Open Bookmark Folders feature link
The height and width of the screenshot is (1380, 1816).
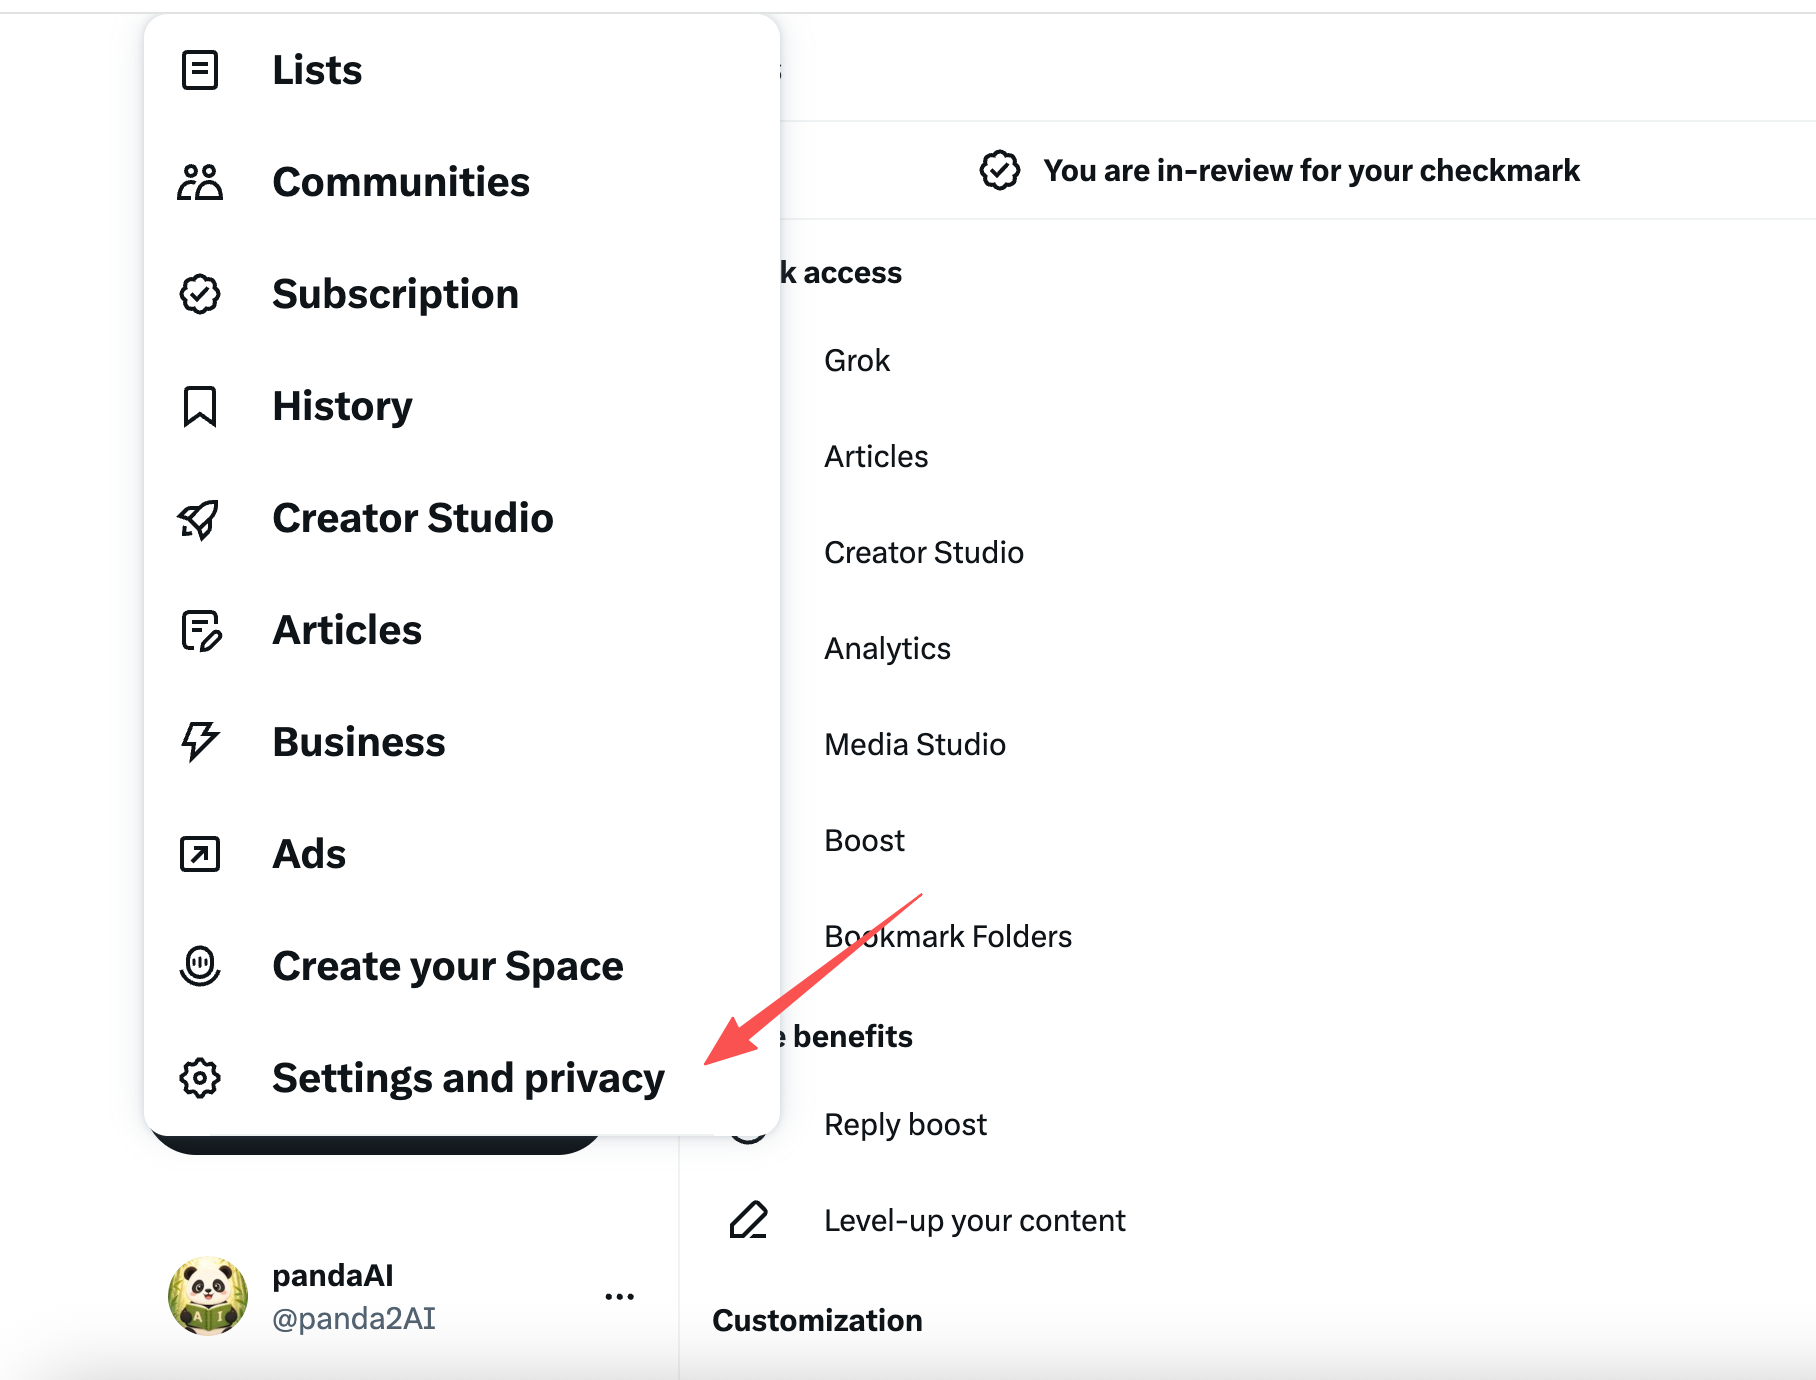tap(948, 936)
